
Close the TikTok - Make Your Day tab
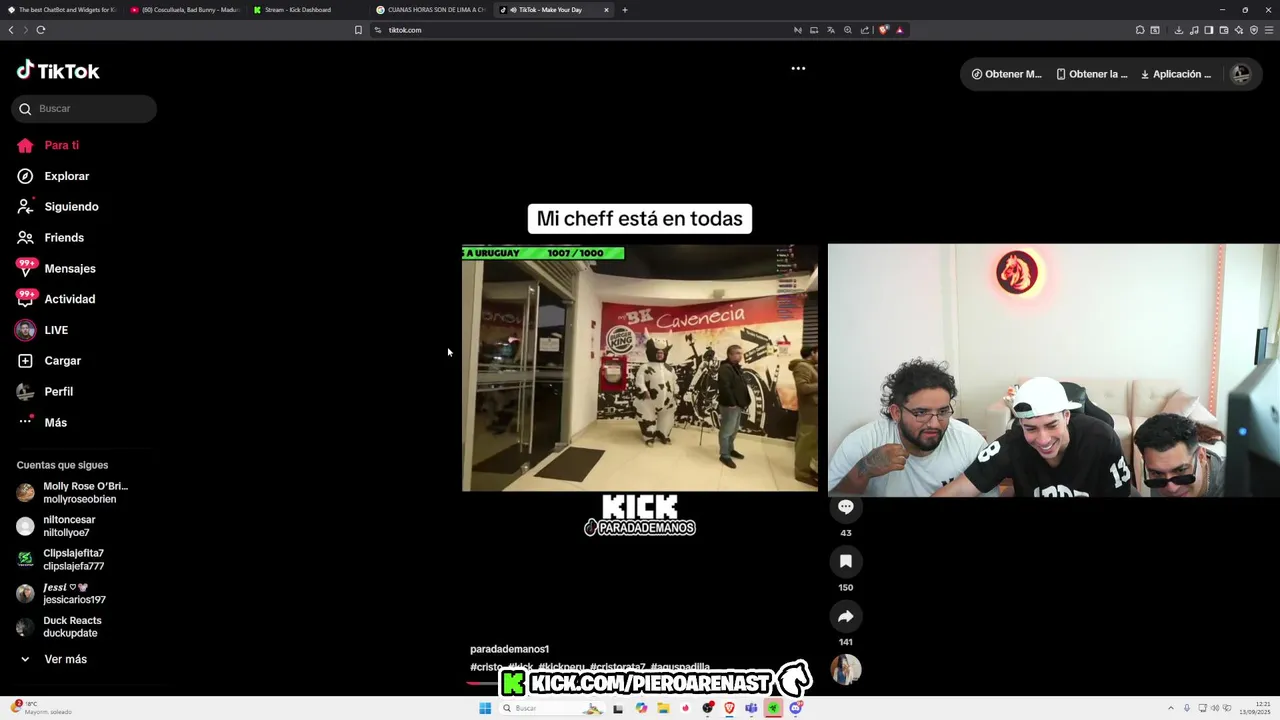tap(606, 10)
